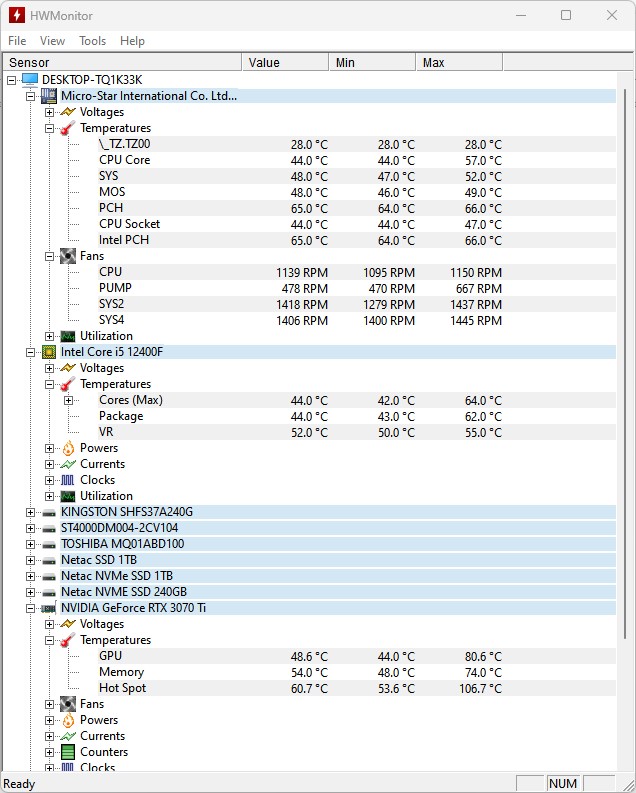Click Intel CPU Voltages lightning icon

click(x=68, y=368)
